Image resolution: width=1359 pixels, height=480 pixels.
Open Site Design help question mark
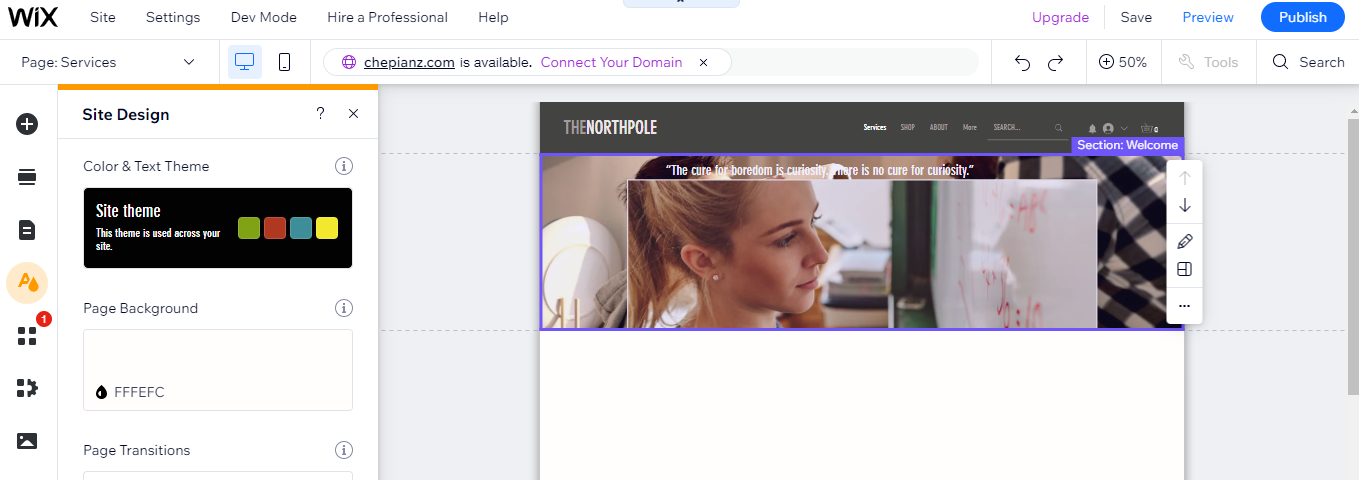320,114
